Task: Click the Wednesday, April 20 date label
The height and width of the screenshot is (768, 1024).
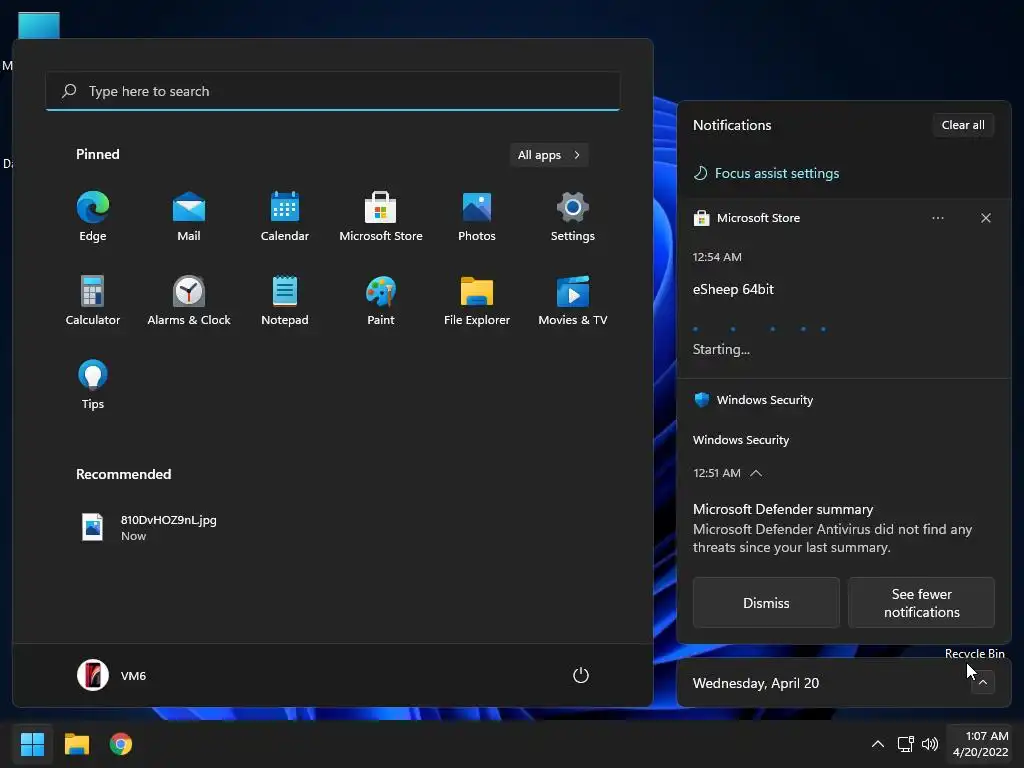Action: 756,683
